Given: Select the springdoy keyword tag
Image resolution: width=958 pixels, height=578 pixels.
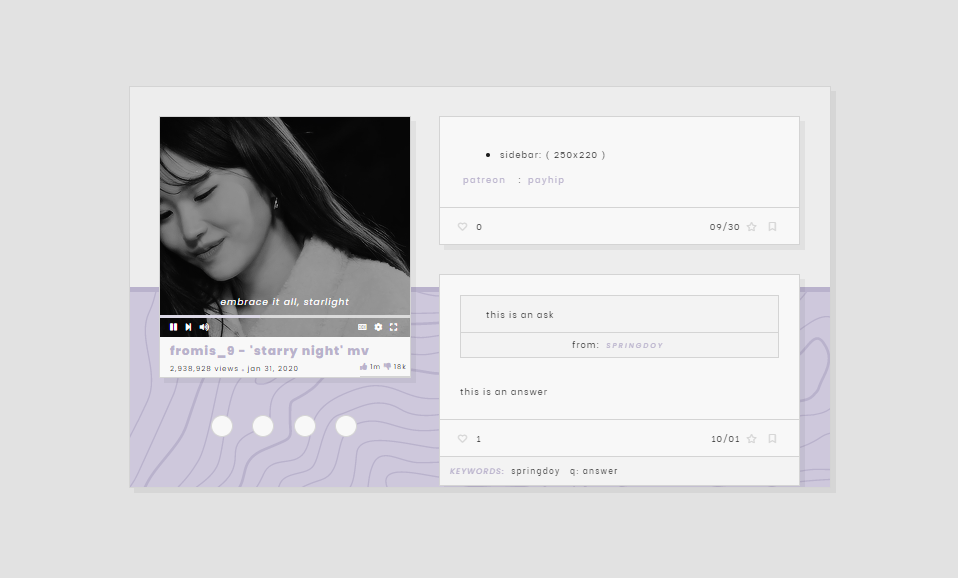Looking at the screenshot, I should point(535,471).
